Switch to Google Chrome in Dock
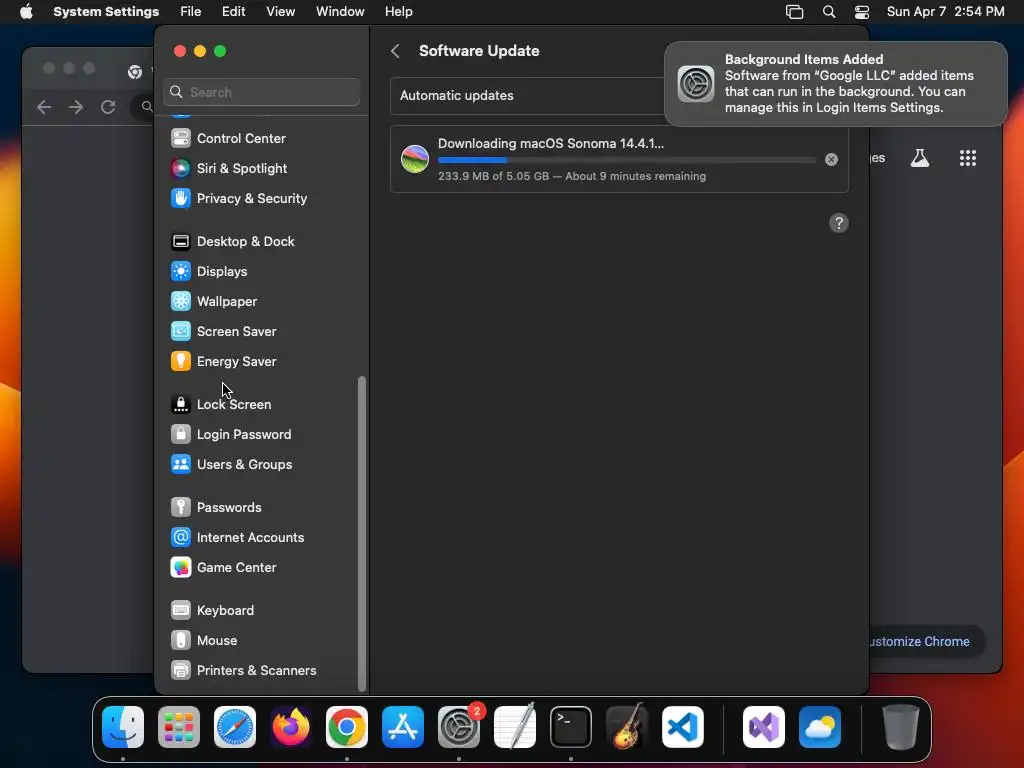The height and width of the screenshot is (768, 1024). coord(347,727)
